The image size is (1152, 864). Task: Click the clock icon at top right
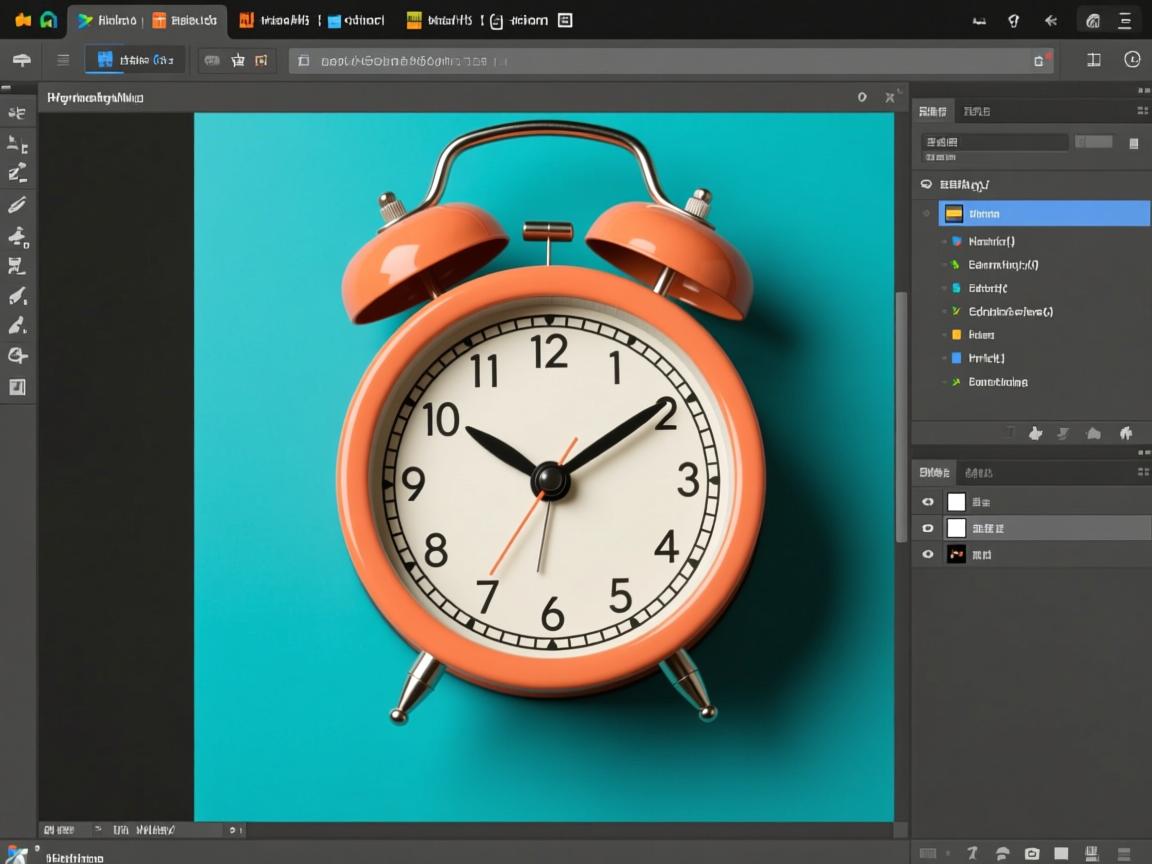coord(1132,60)
